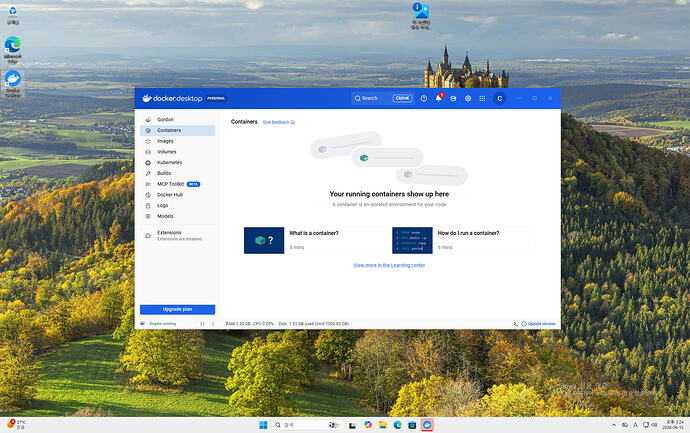
Task: Open the Docker whale troubleshoot icon
Action: (x=453, y=99)
